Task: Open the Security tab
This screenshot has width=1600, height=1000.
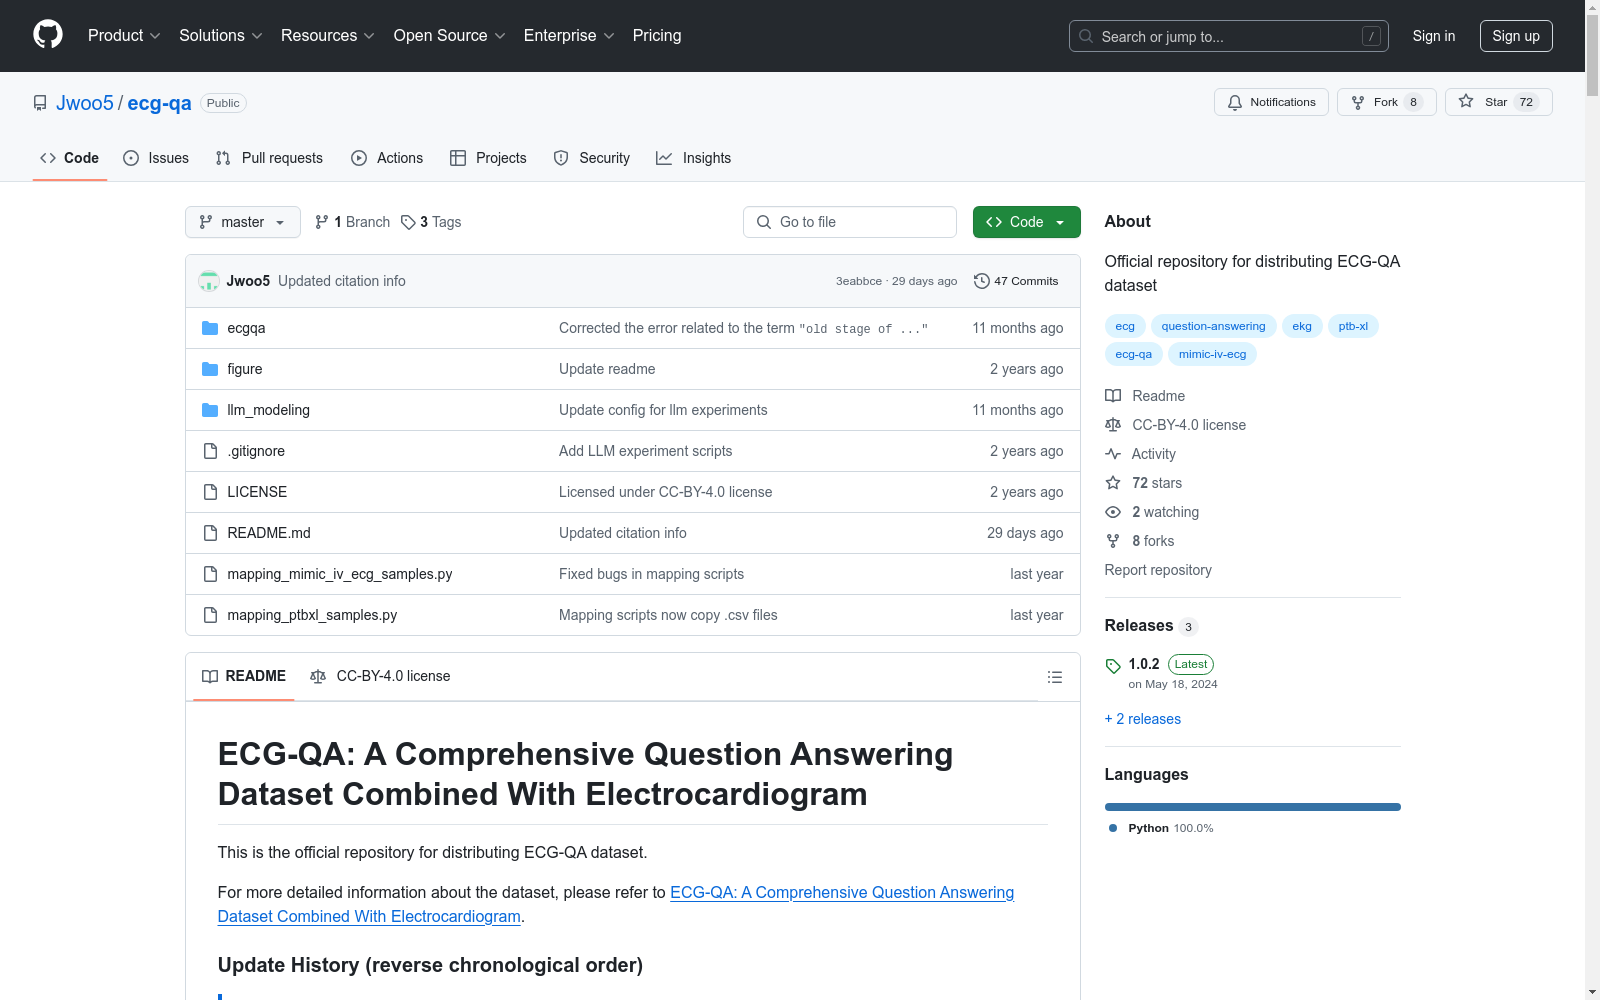Action: [592, 158]
